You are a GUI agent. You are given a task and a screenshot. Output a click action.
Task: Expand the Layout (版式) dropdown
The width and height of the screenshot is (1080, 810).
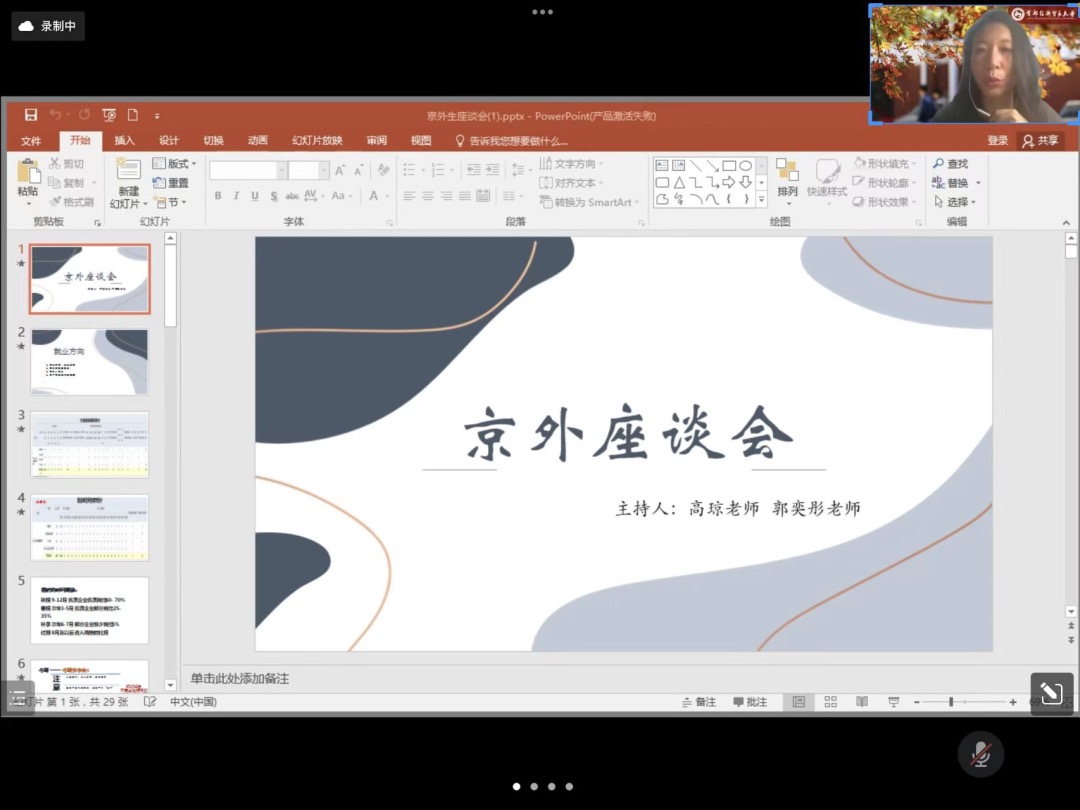pyautogui.click(x=175, y=164)
